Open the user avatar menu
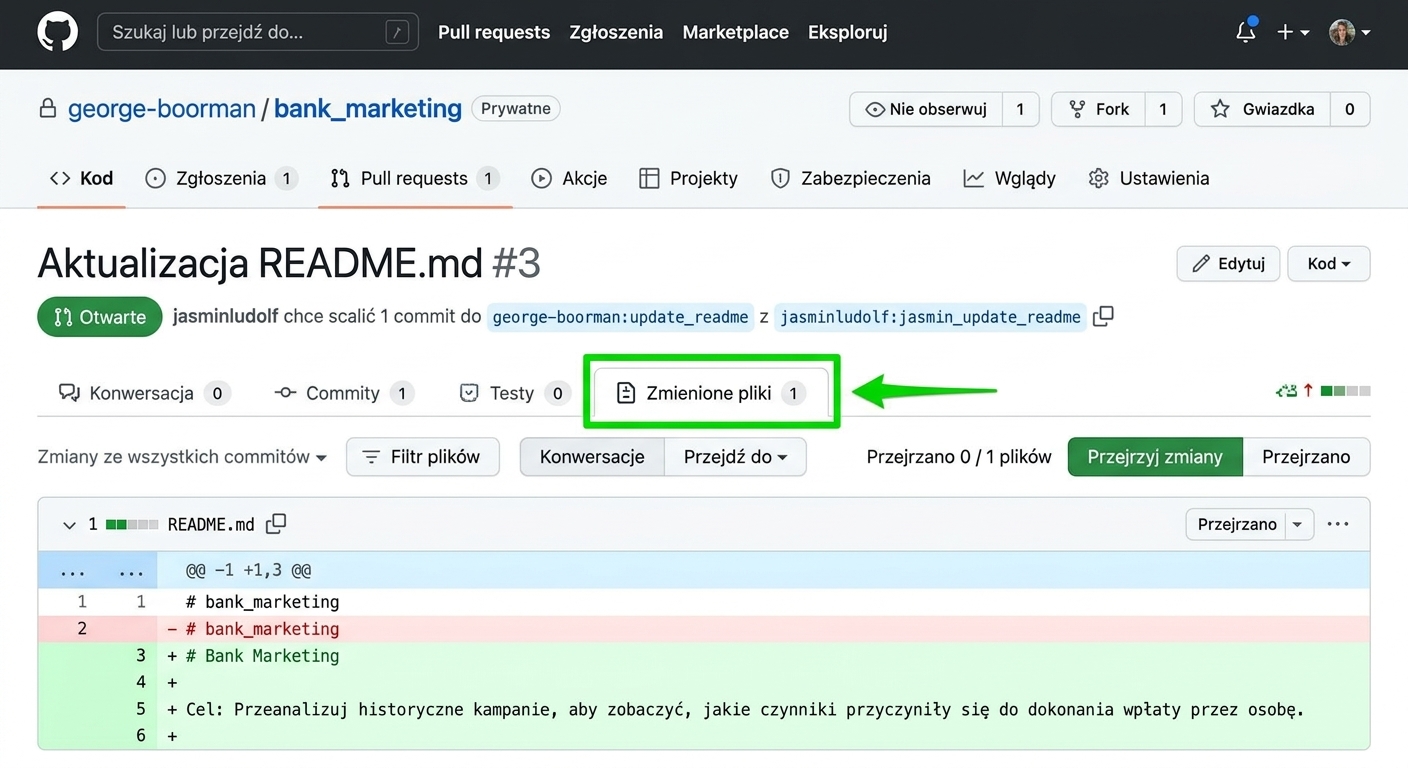The height and width of the screenshot is (768, 1408). (1349, 32)
